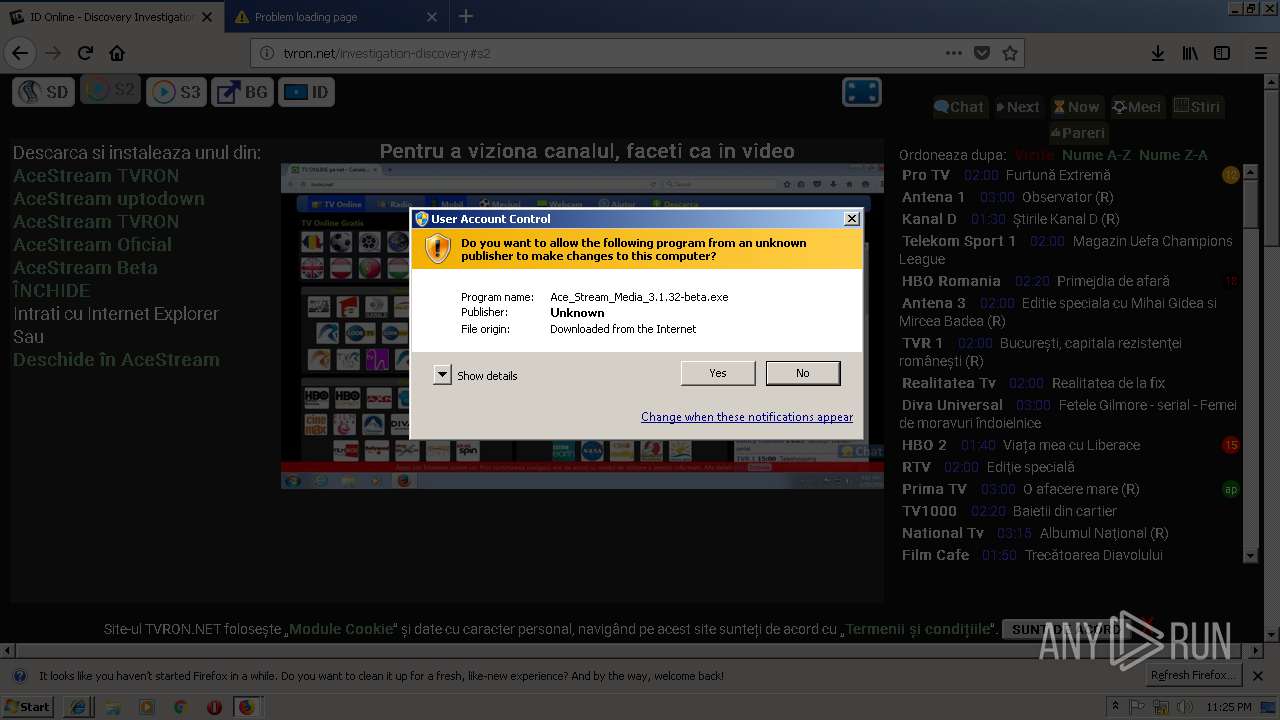Open the Firefox library menu
1280x720 pixels.
coord(1190,53)
